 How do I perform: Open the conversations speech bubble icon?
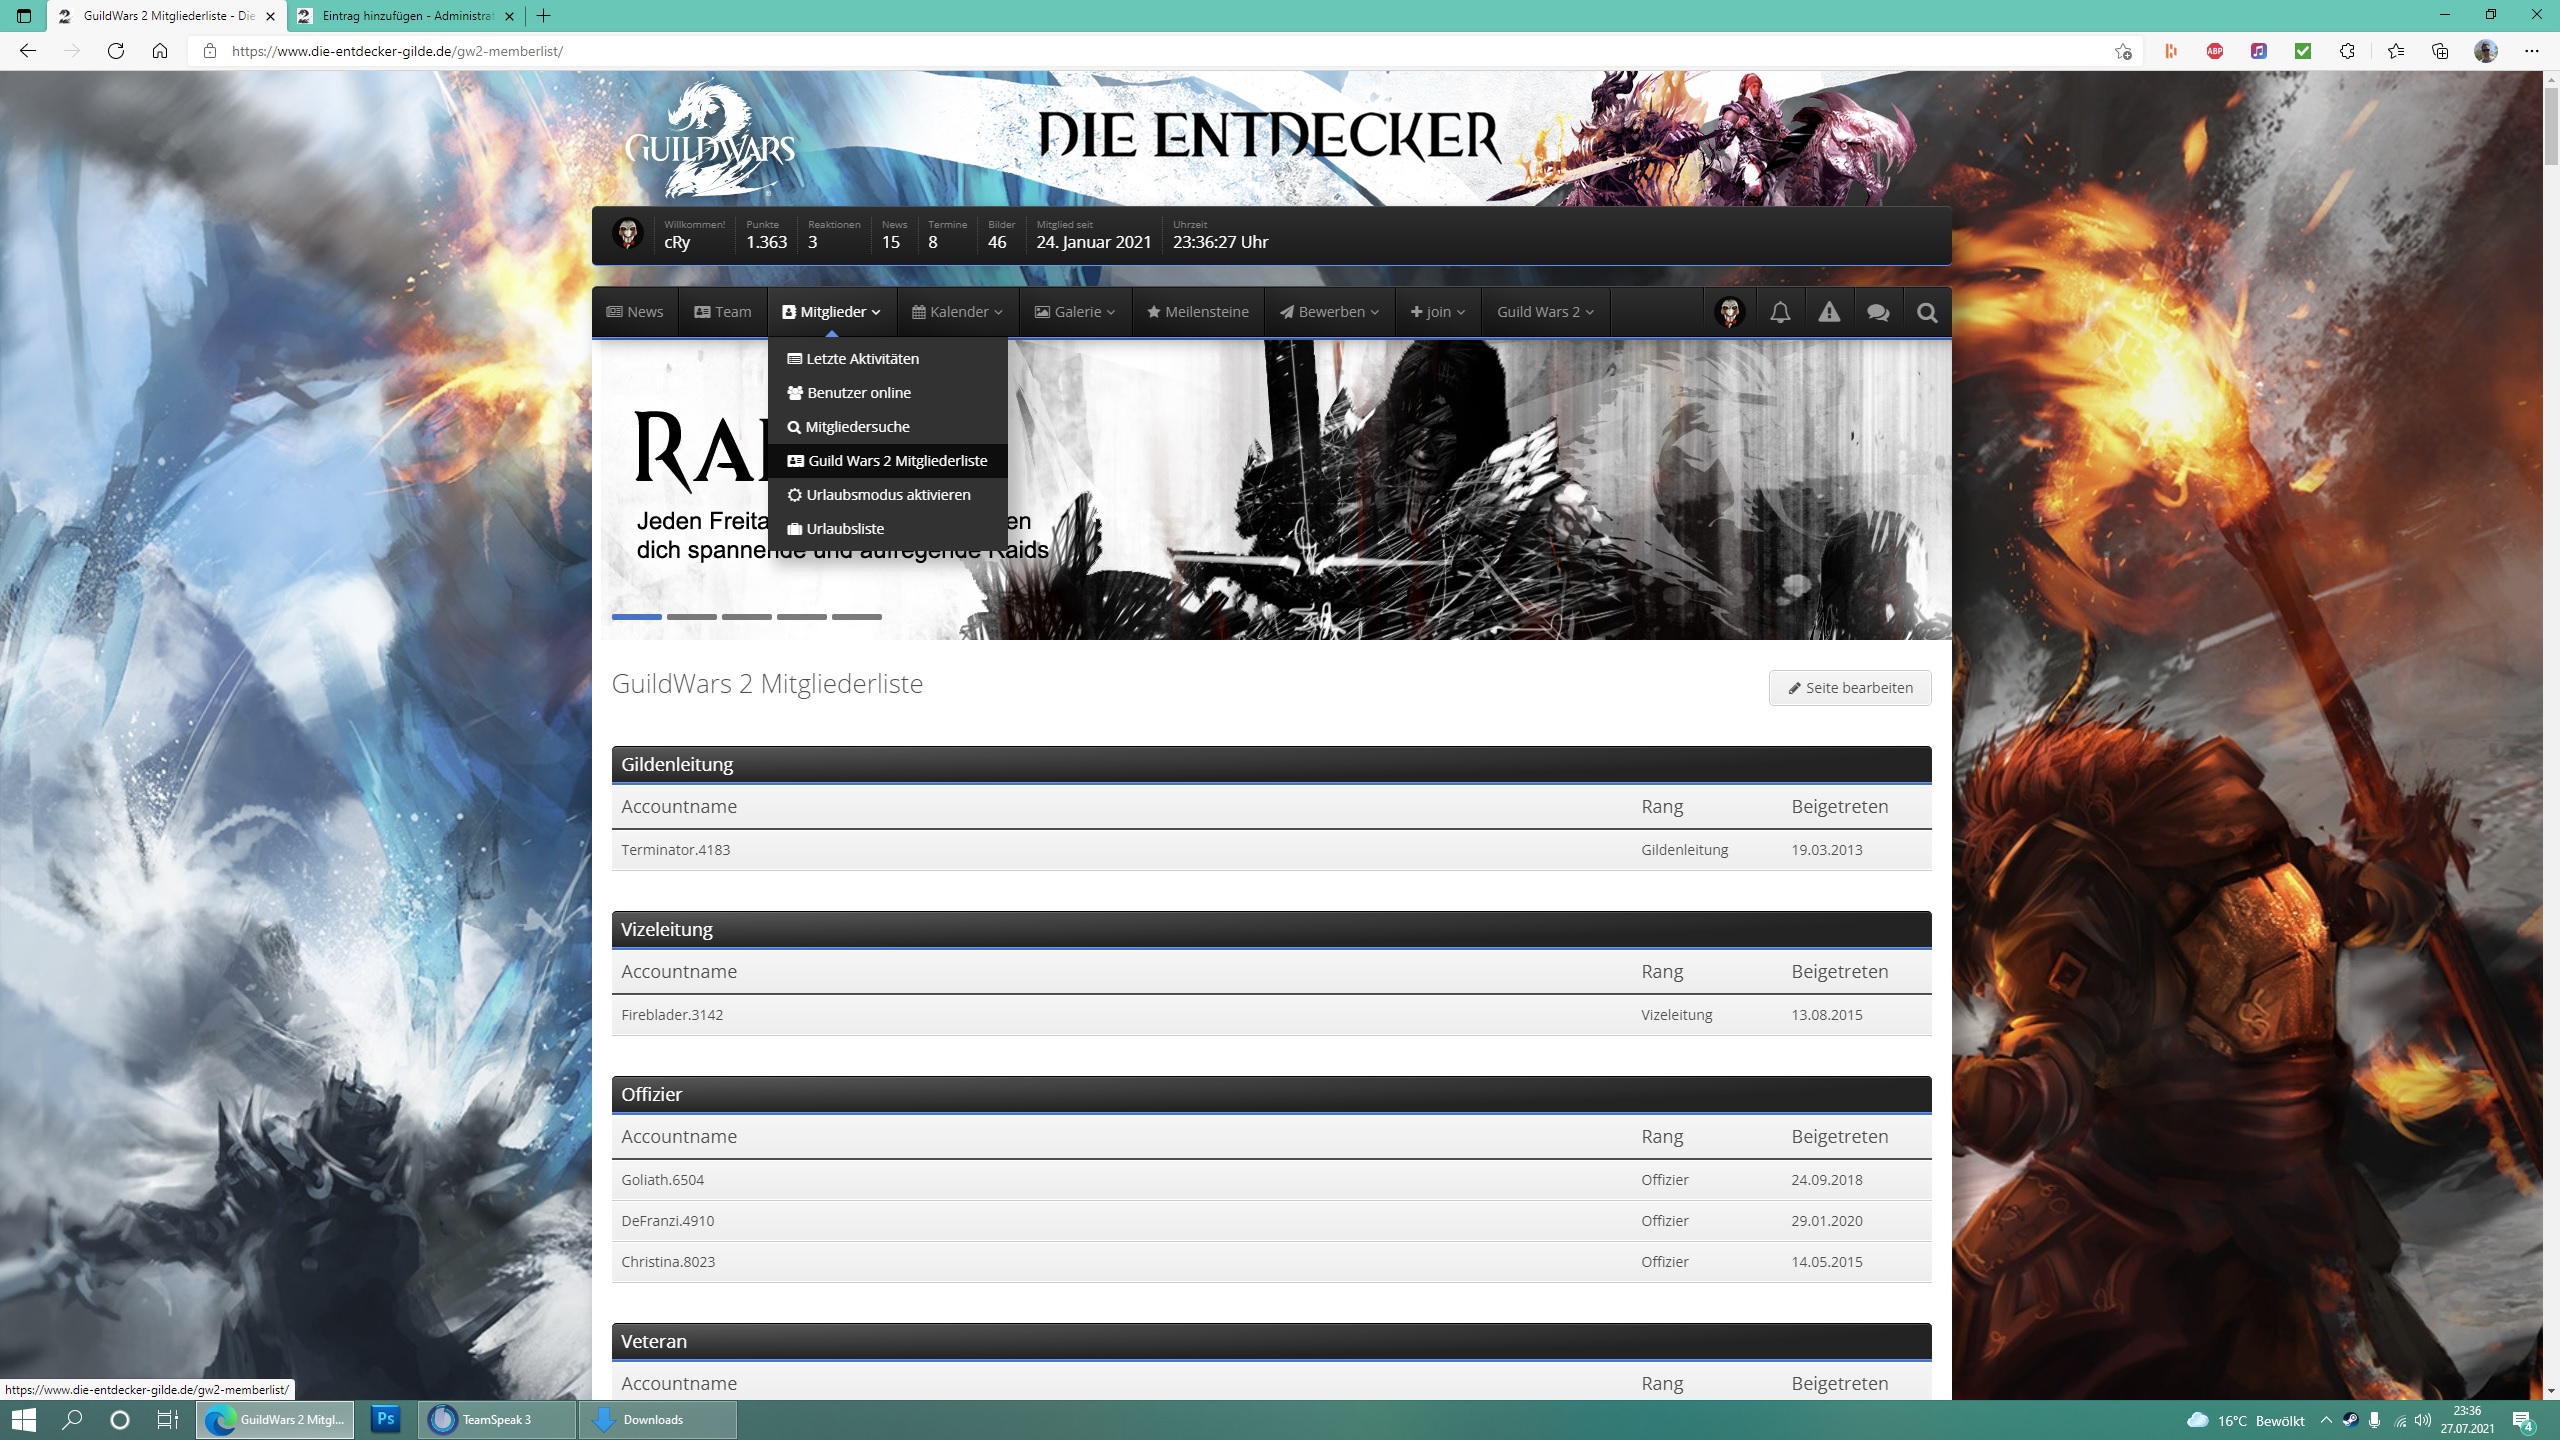(1878, 312)
